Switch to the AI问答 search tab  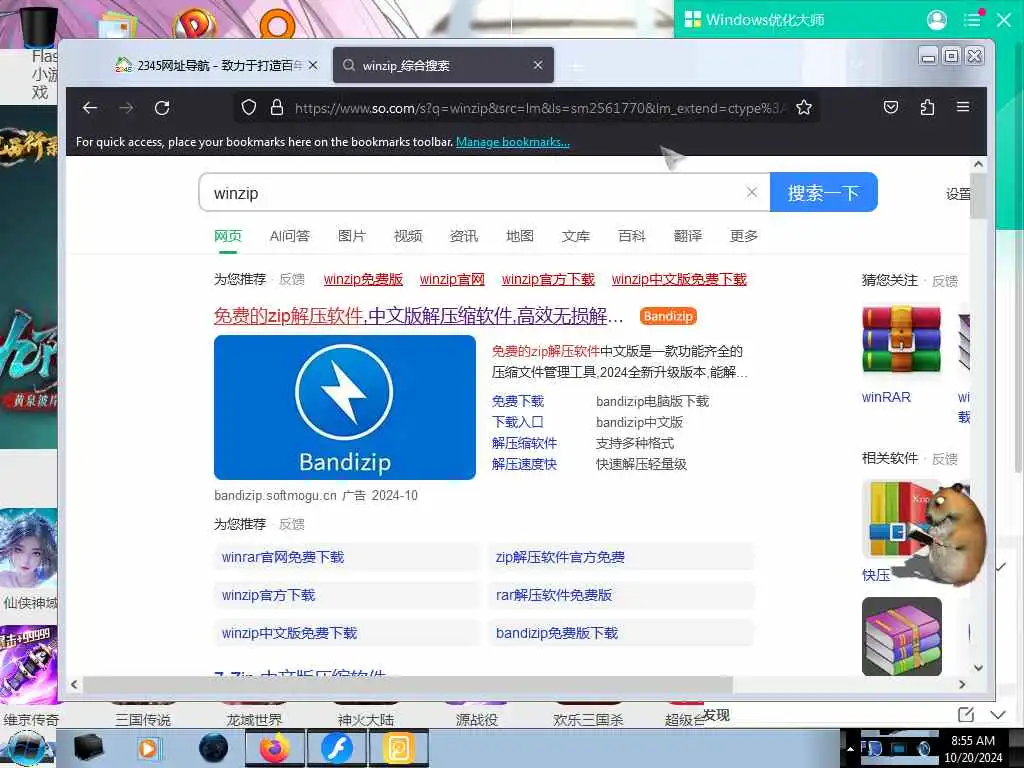tap(289, 236)
